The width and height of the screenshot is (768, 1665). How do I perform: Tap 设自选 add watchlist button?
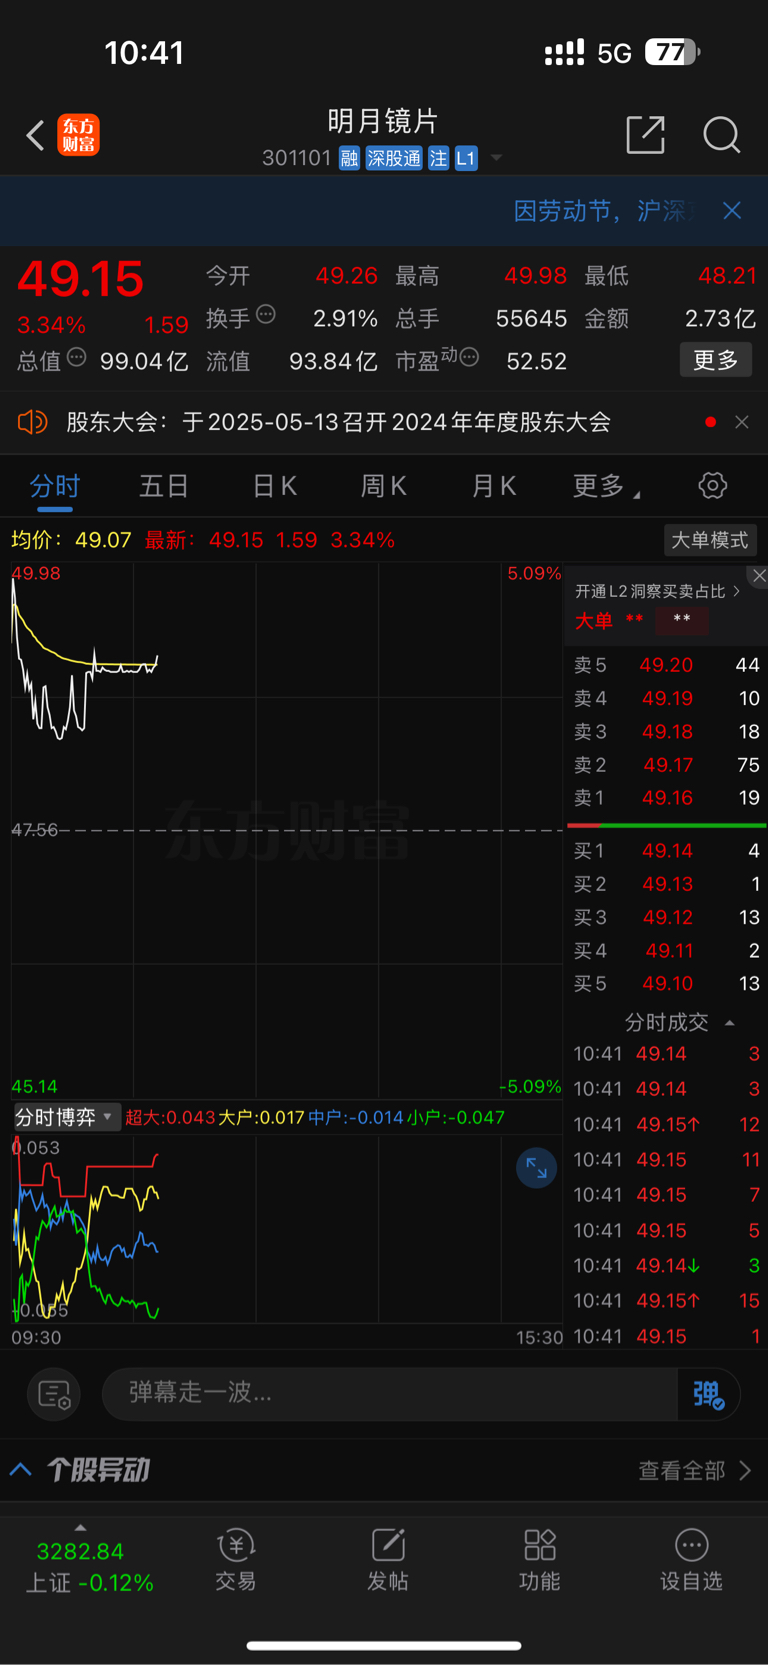coord(691,1558)
